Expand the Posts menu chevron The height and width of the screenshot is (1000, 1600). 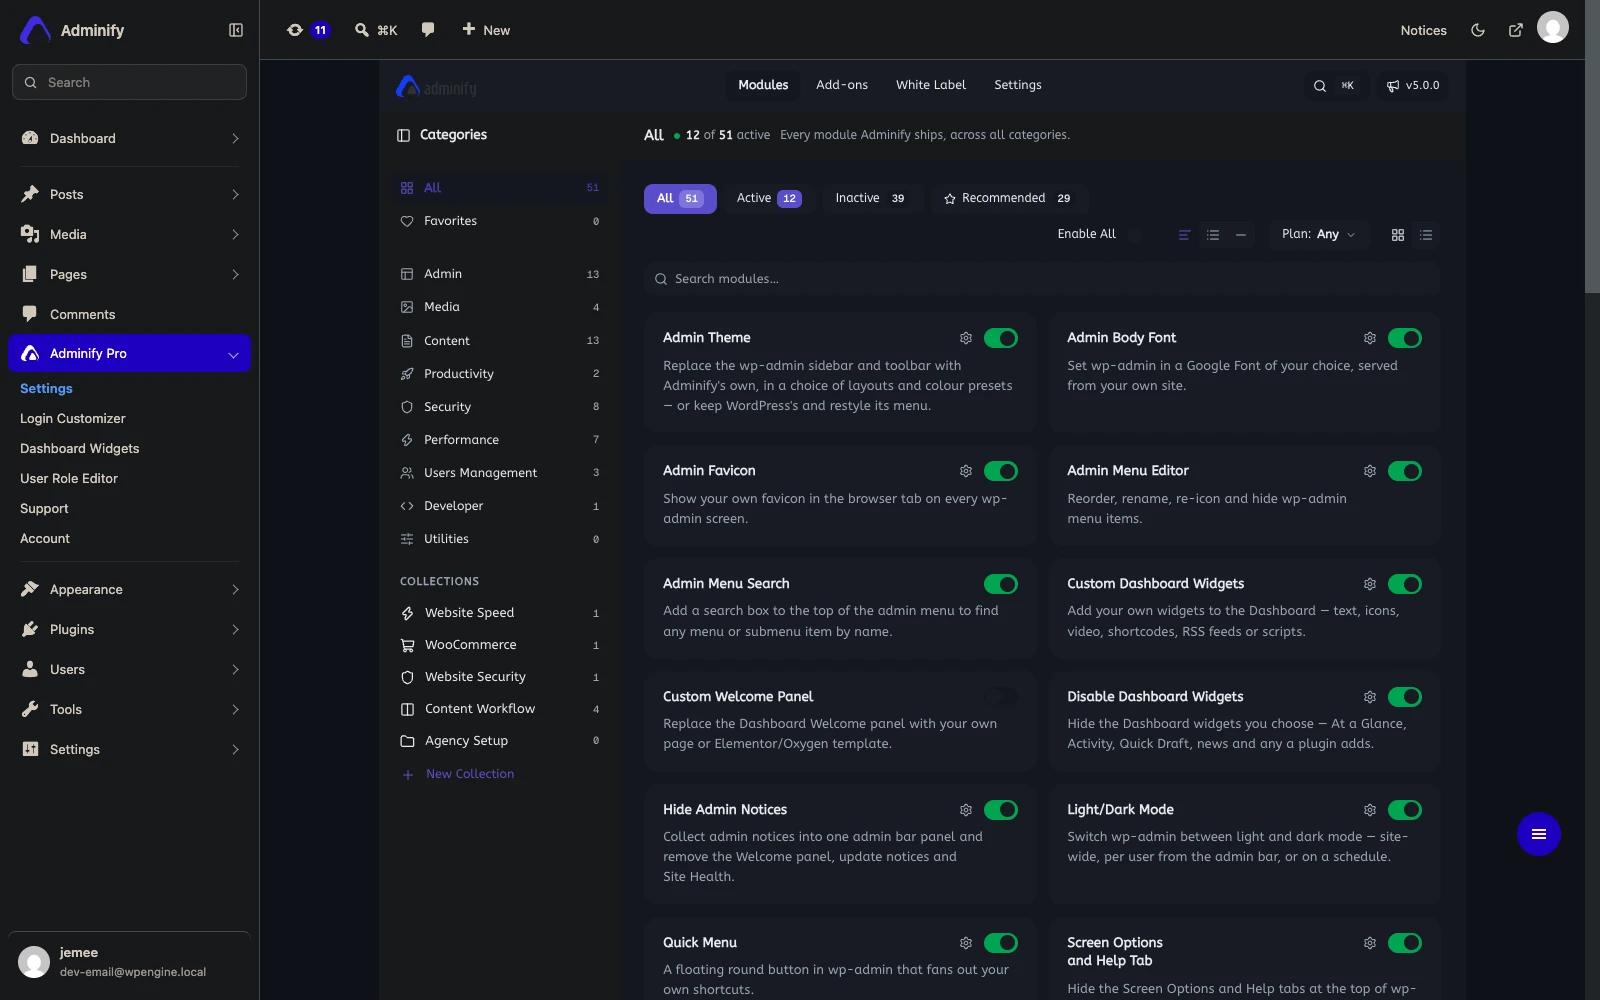(x=235, y=195)
